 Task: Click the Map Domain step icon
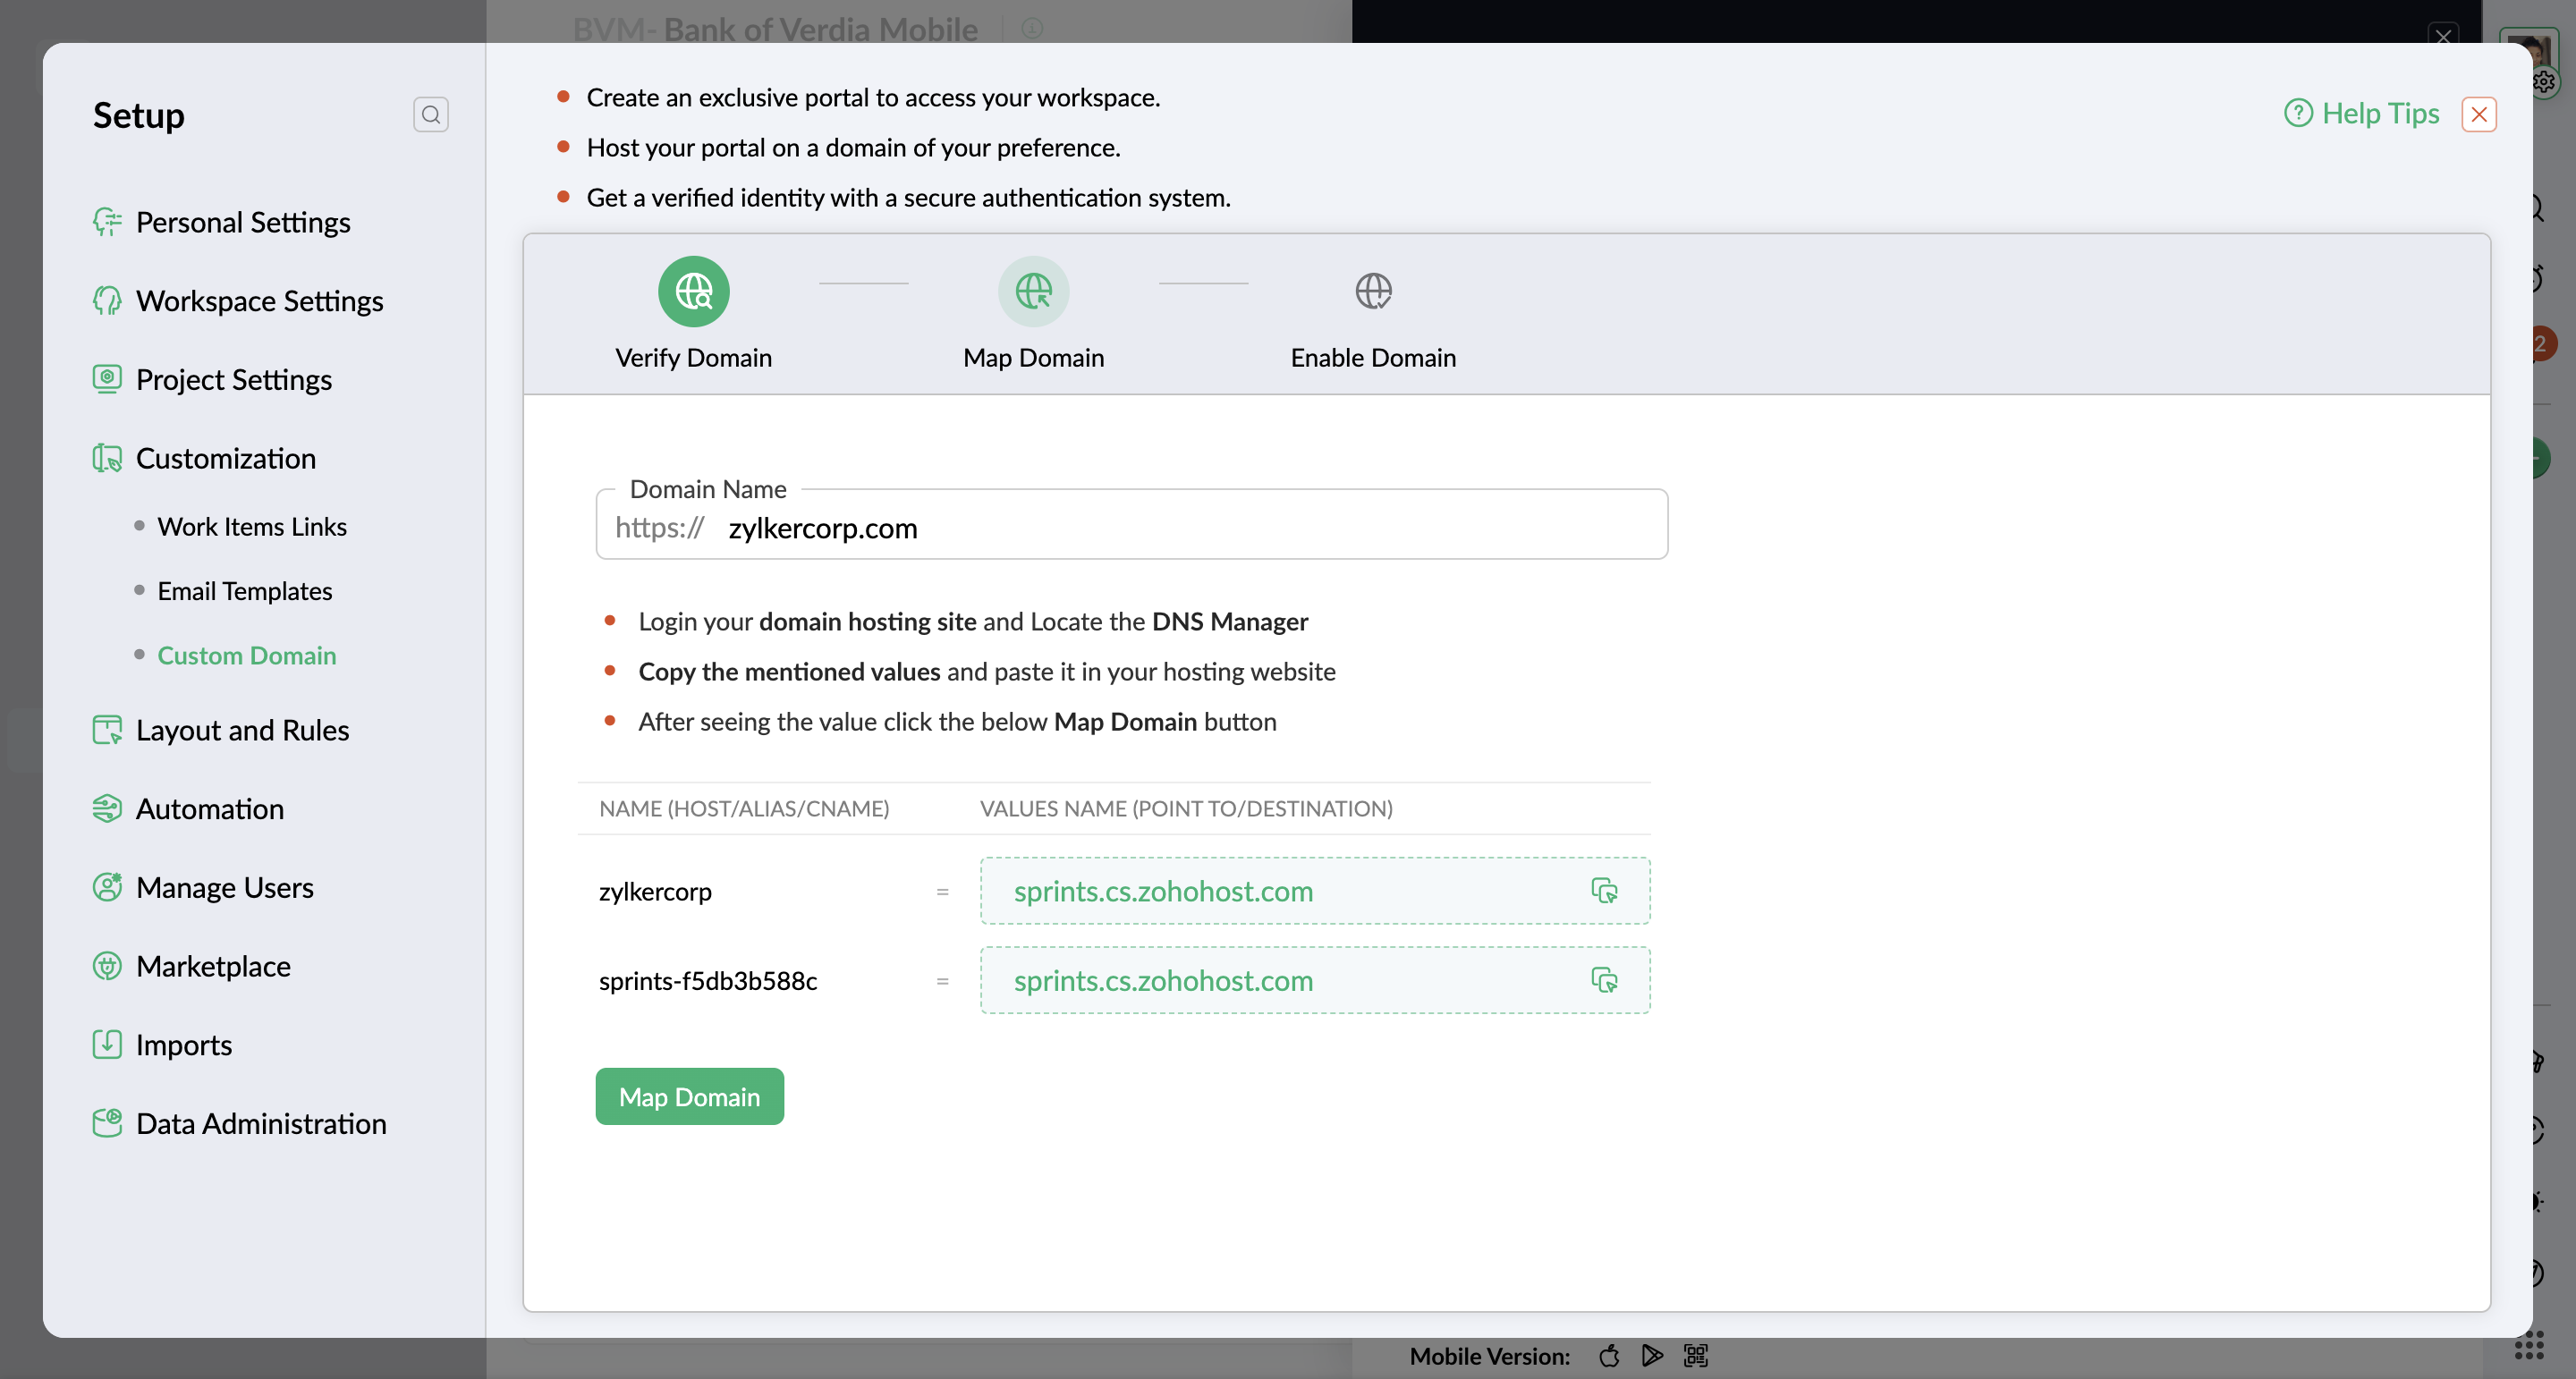1033,292
